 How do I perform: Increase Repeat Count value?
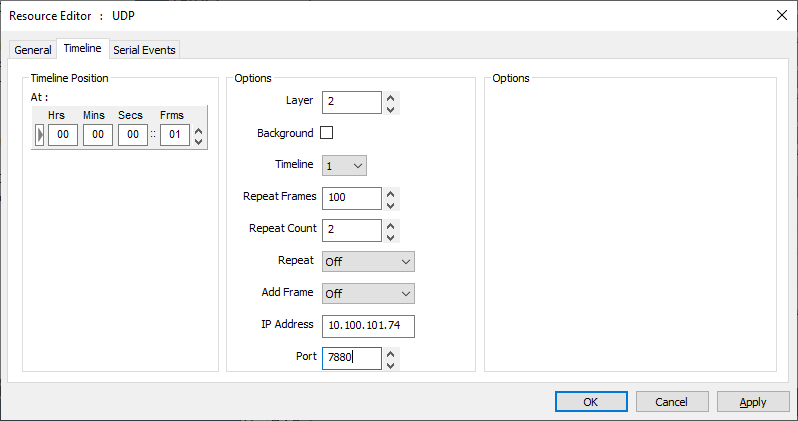tap(390, 226)
